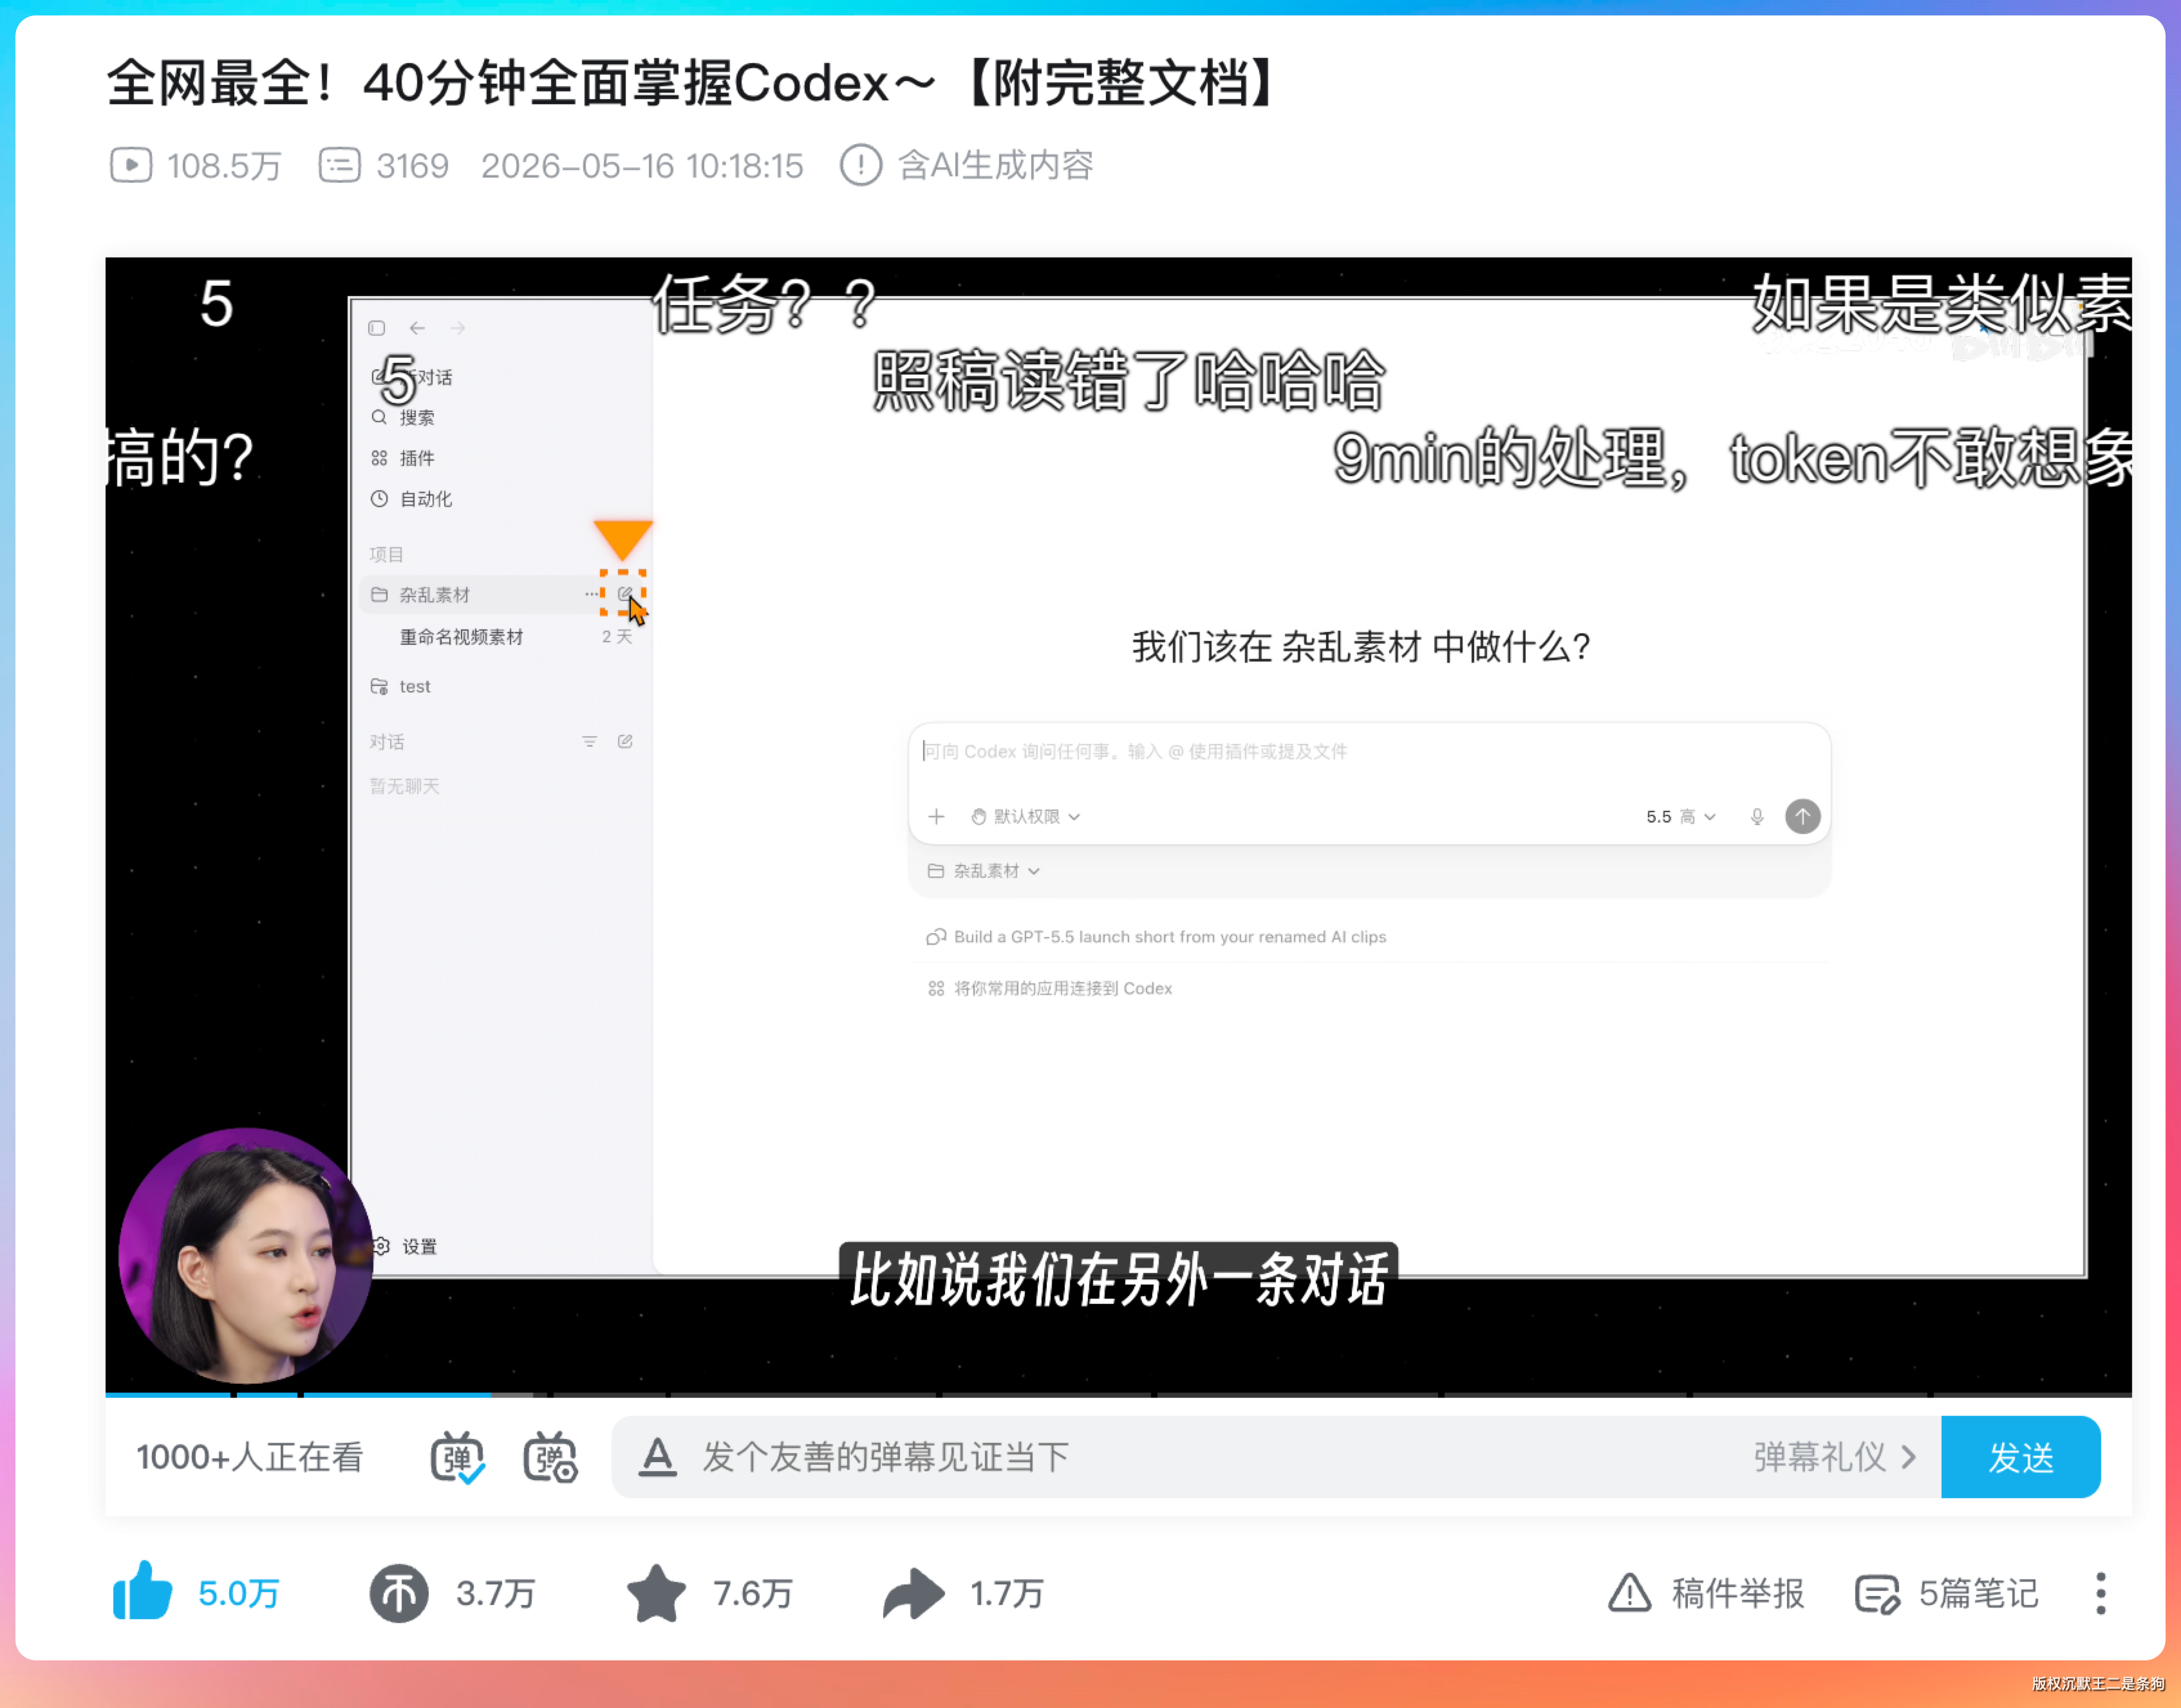The width and height of the screenshot is (2181, 1708).
Task: Click the video progress bar
Action: click(x=1118, y=1394)
